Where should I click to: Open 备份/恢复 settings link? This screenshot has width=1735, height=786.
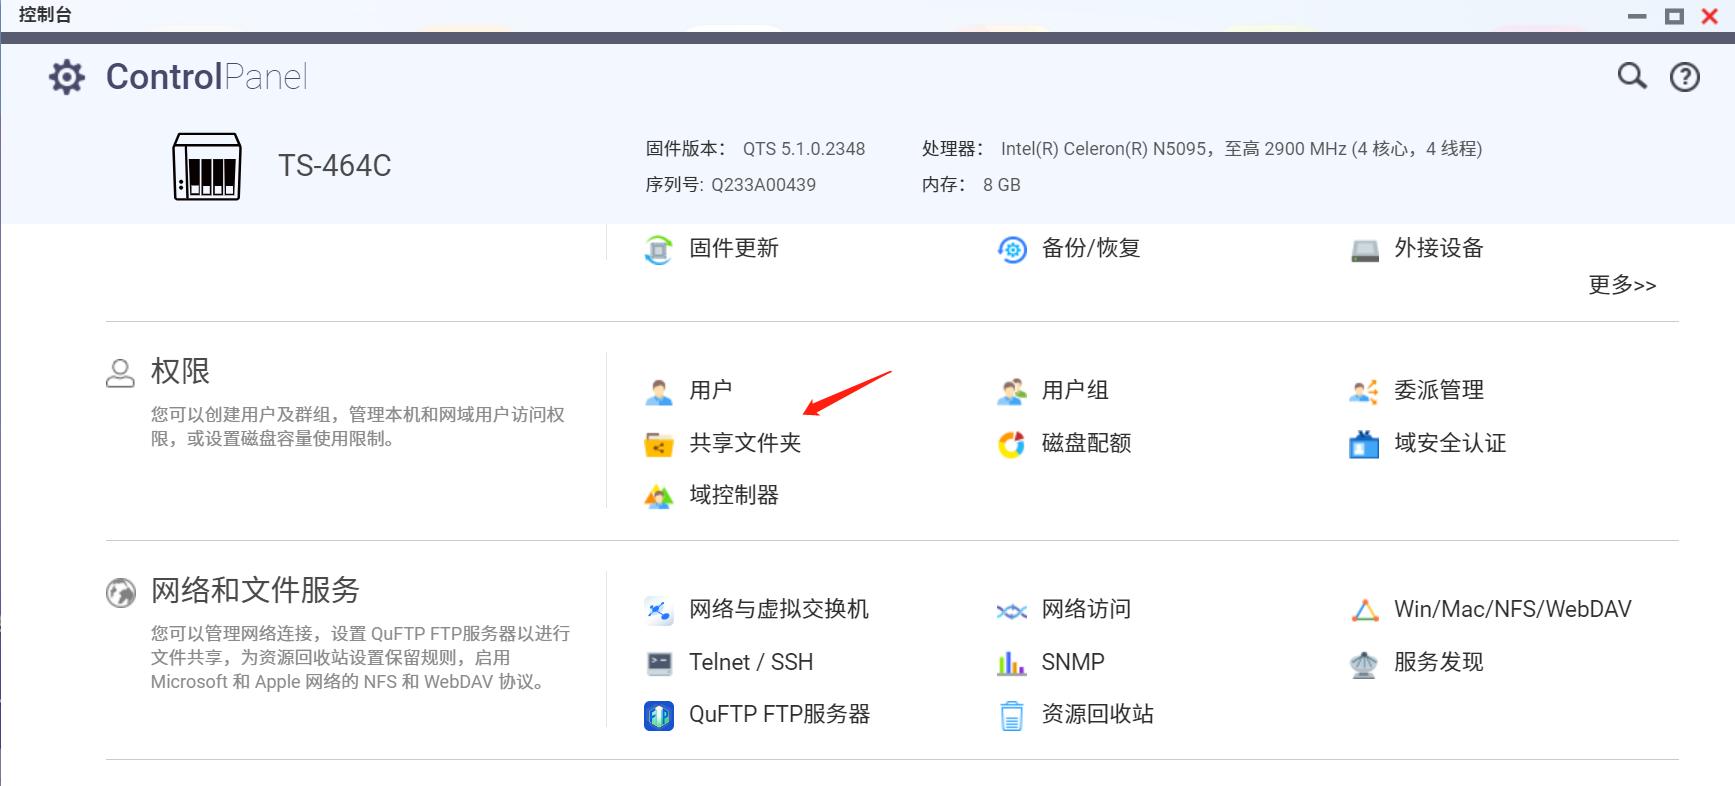coord(1091,249)
